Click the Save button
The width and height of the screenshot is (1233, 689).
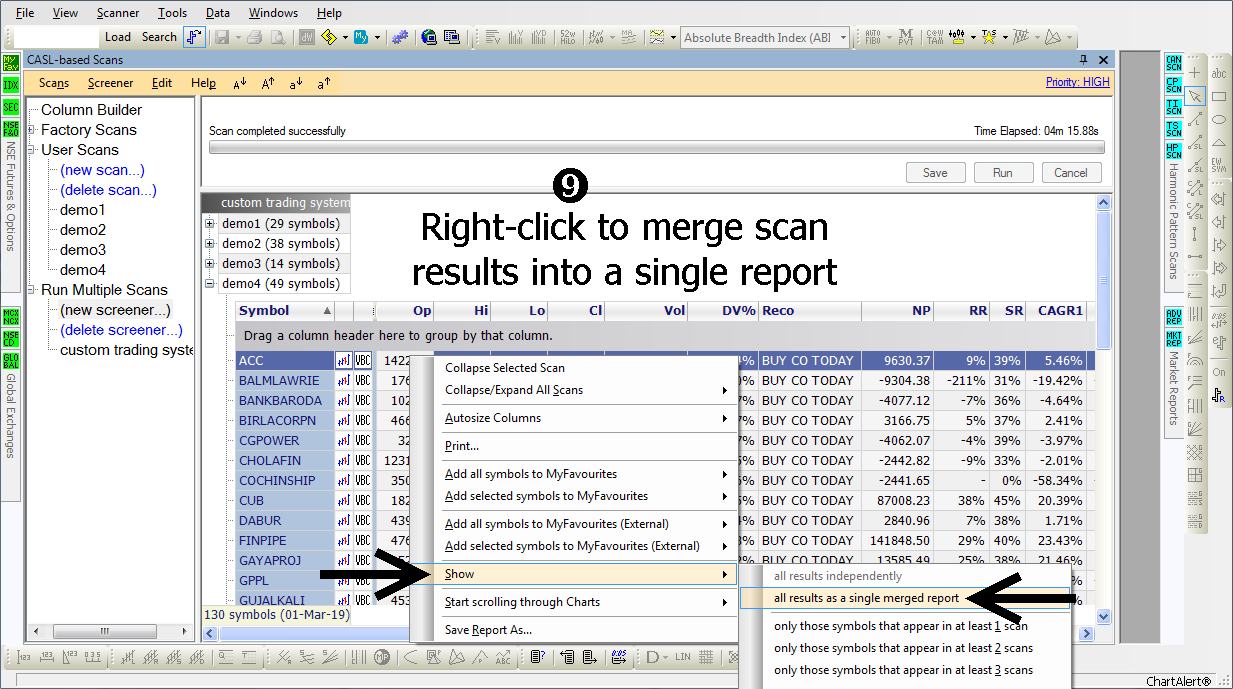pyautogui.click(x=935, y=173)
